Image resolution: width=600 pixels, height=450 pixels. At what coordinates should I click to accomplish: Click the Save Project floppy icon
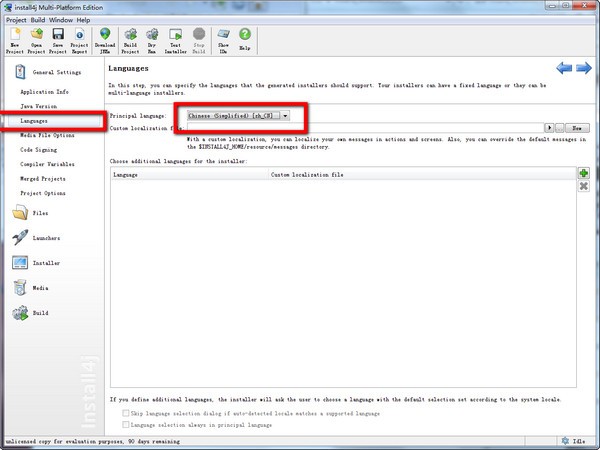tap(58, 38)
